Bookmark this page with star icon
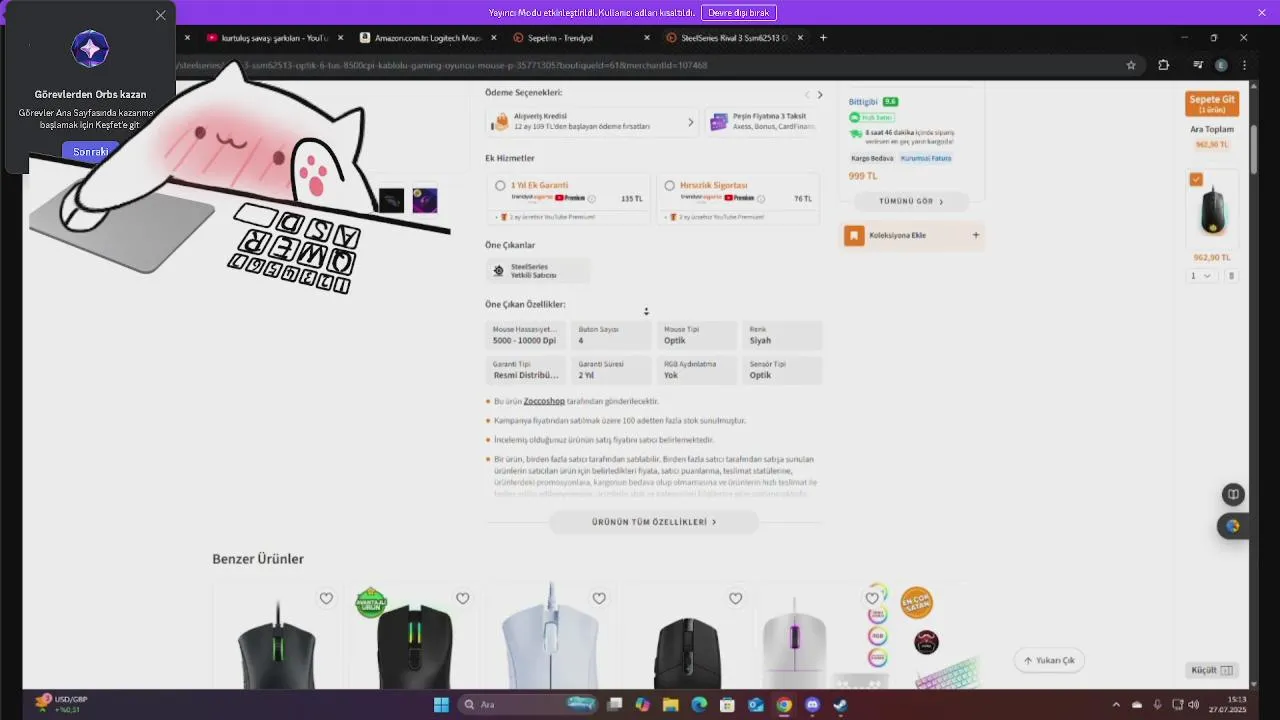 [x=1131, y=65]
